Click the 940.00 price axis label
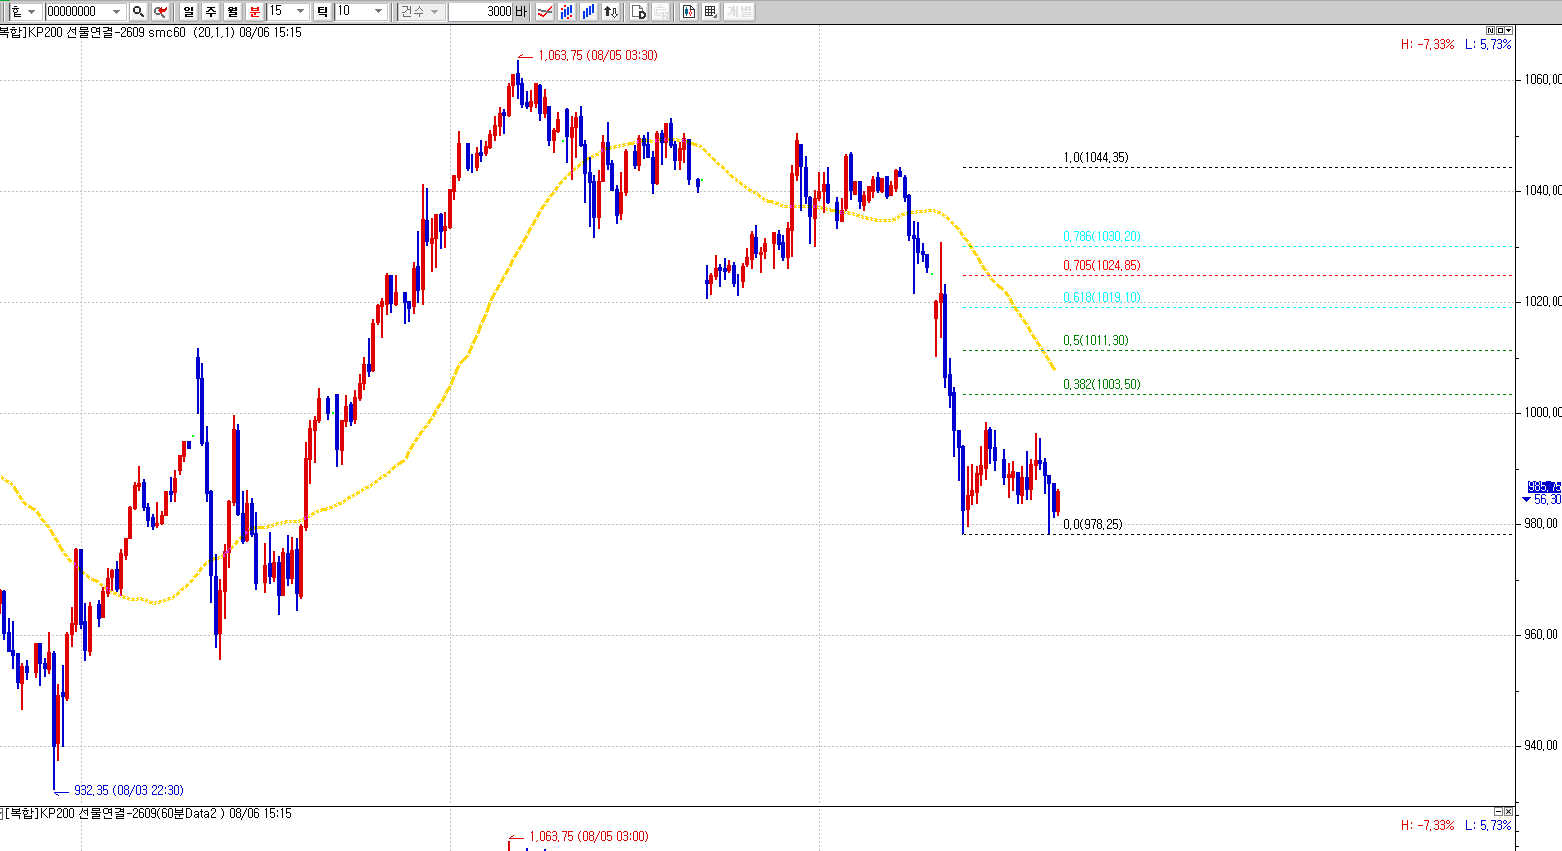 pyautogui.click(x=1541, y=745)
